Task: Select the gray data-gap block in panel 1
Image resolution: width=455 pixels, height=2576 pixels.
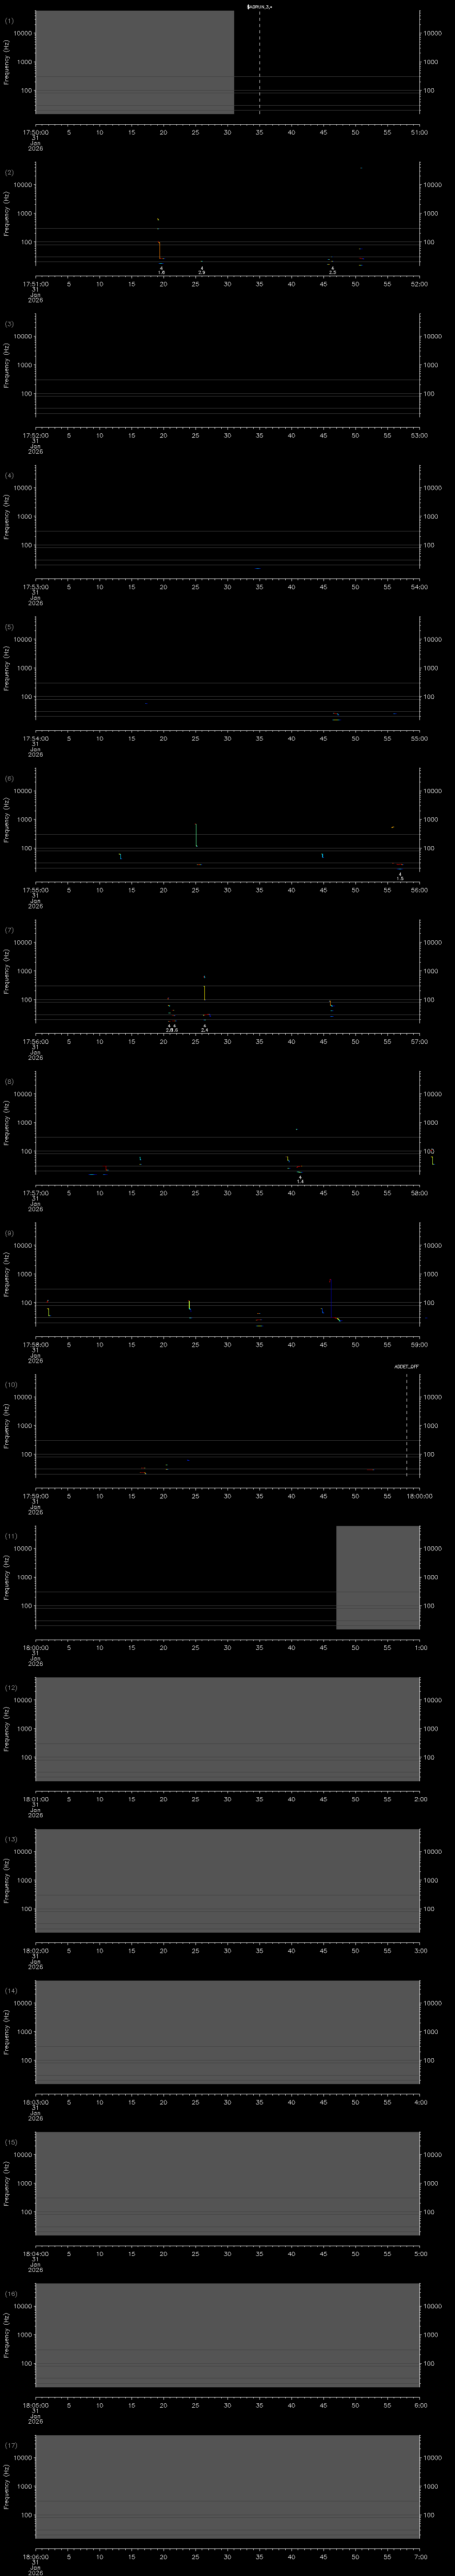Action: point(134,62)
